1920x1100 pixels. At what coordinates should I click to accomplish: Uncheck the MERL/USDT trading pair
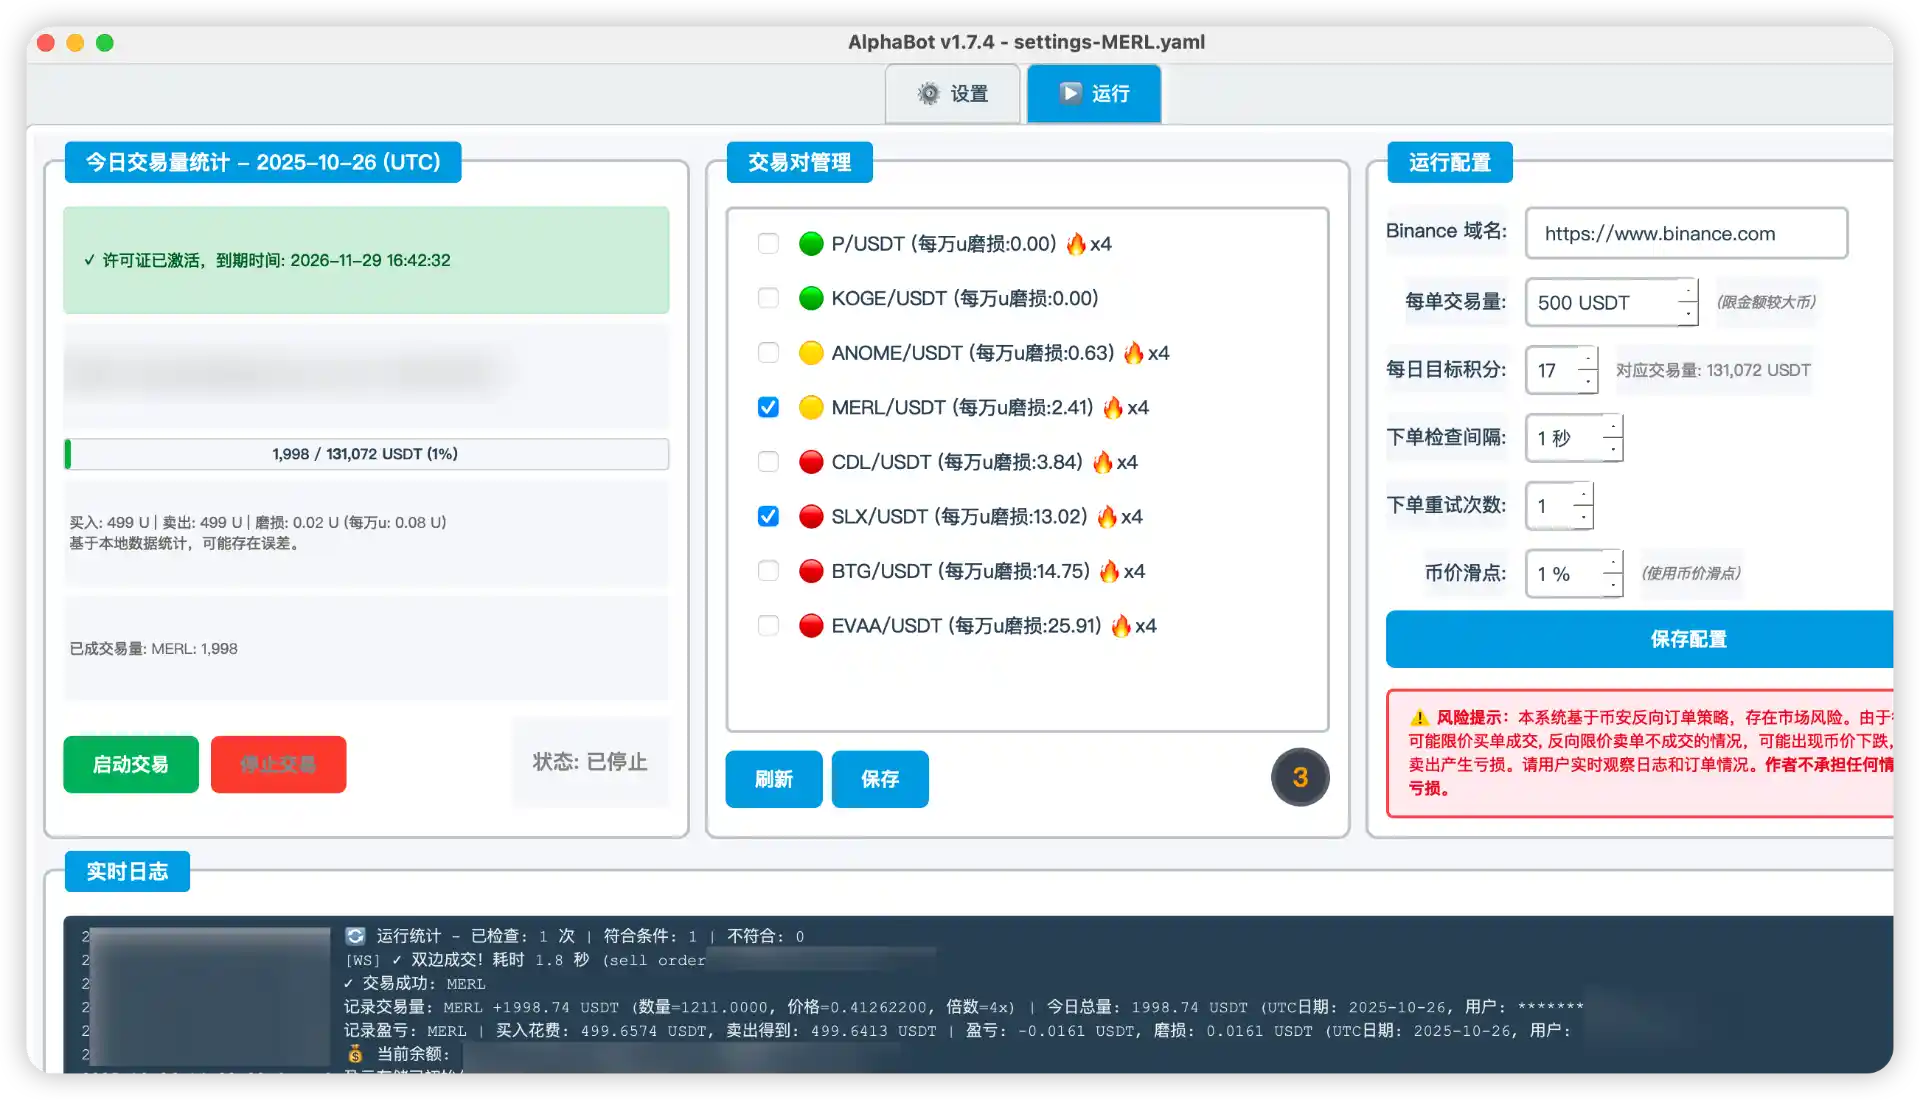point(768,407)
